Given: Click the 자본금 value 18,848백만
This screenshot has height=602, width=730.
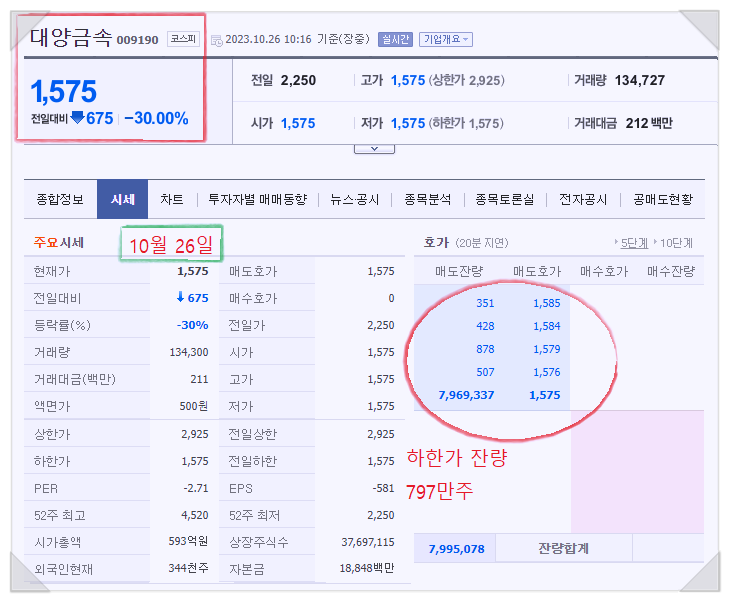Looking at the screenshot, I should [x=366, y=568].
